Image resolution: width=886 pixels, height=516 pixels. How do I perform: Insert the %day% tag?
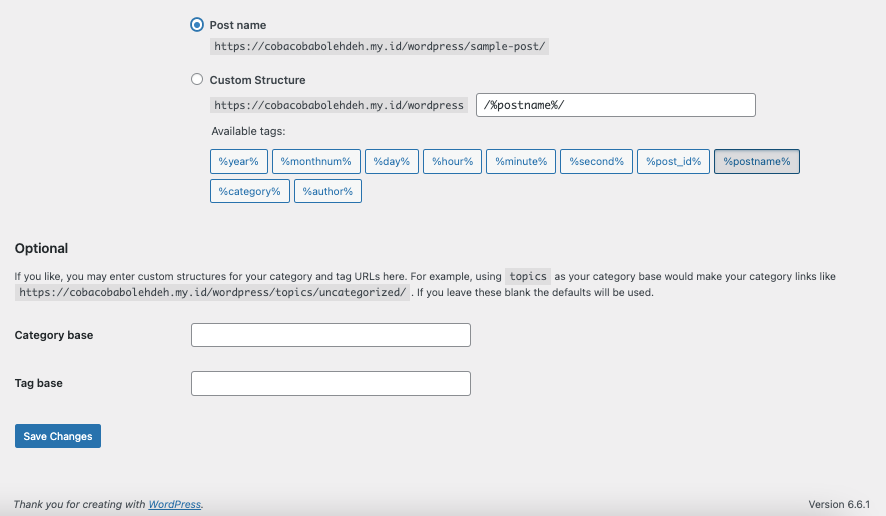(x=392, y=162)
